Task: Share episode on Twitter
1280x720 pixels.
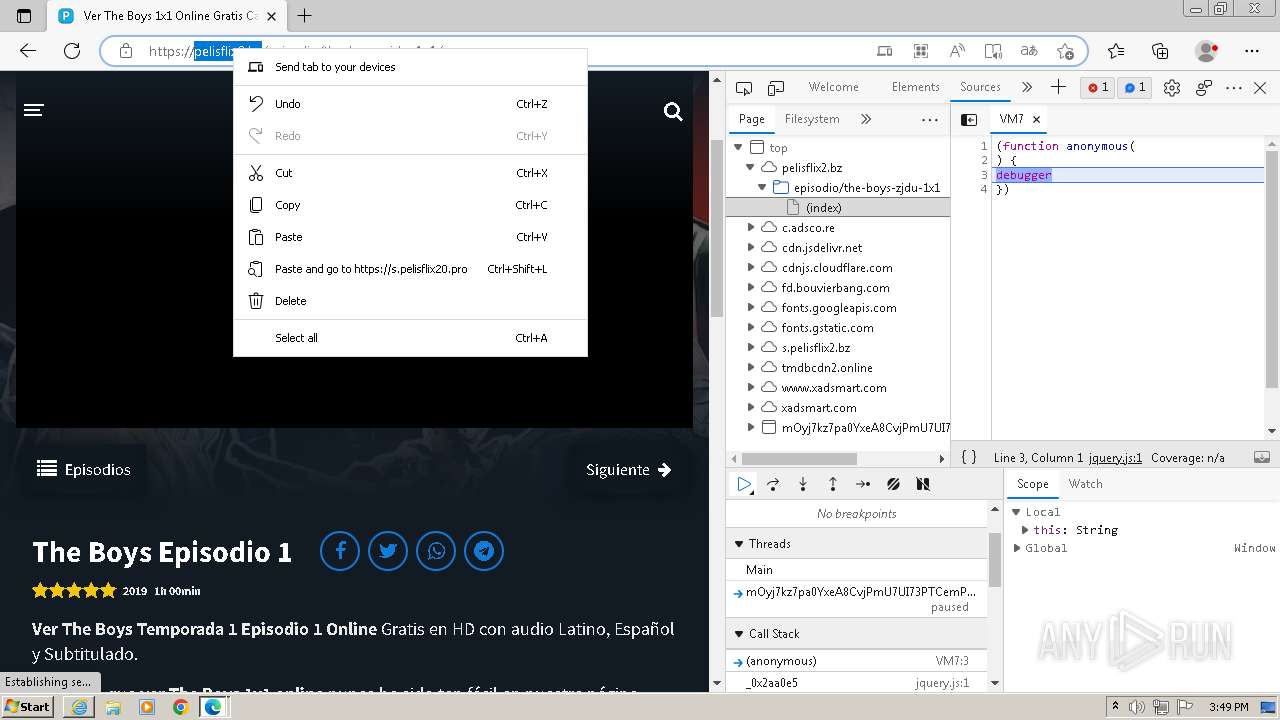Action: coord(388,551)
